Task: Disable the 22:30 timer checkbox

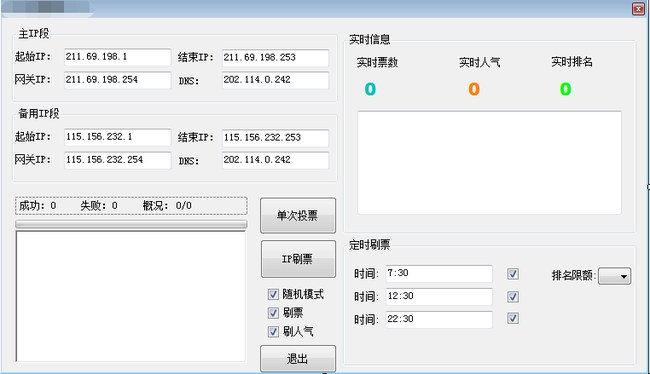Action: [x=513, y=318]
